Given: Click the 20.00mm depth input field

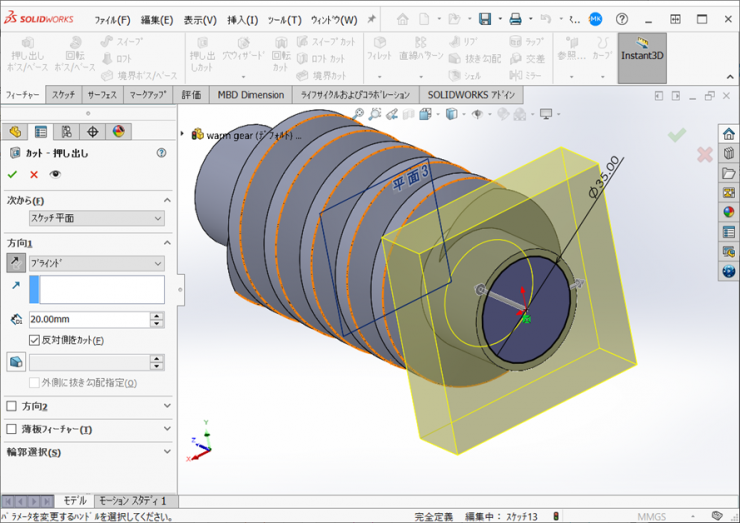Looking at the screenshot, I should point(88,320).
